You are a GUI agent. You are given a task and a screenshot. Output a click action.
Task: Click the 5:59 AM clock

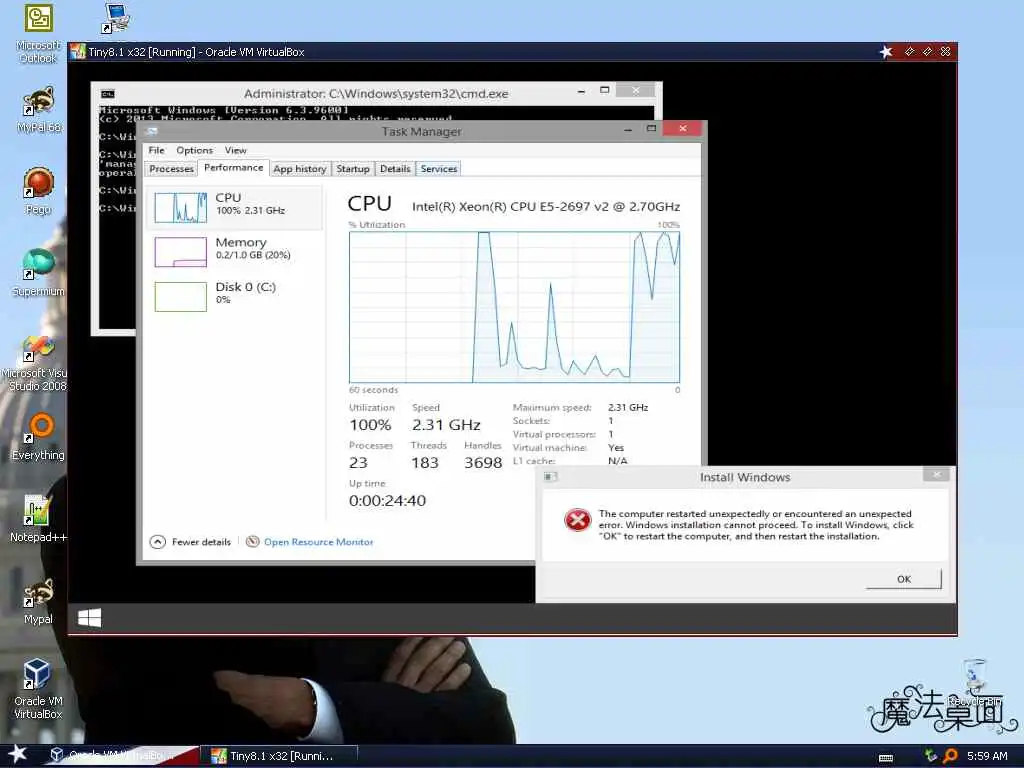point(987,756)
